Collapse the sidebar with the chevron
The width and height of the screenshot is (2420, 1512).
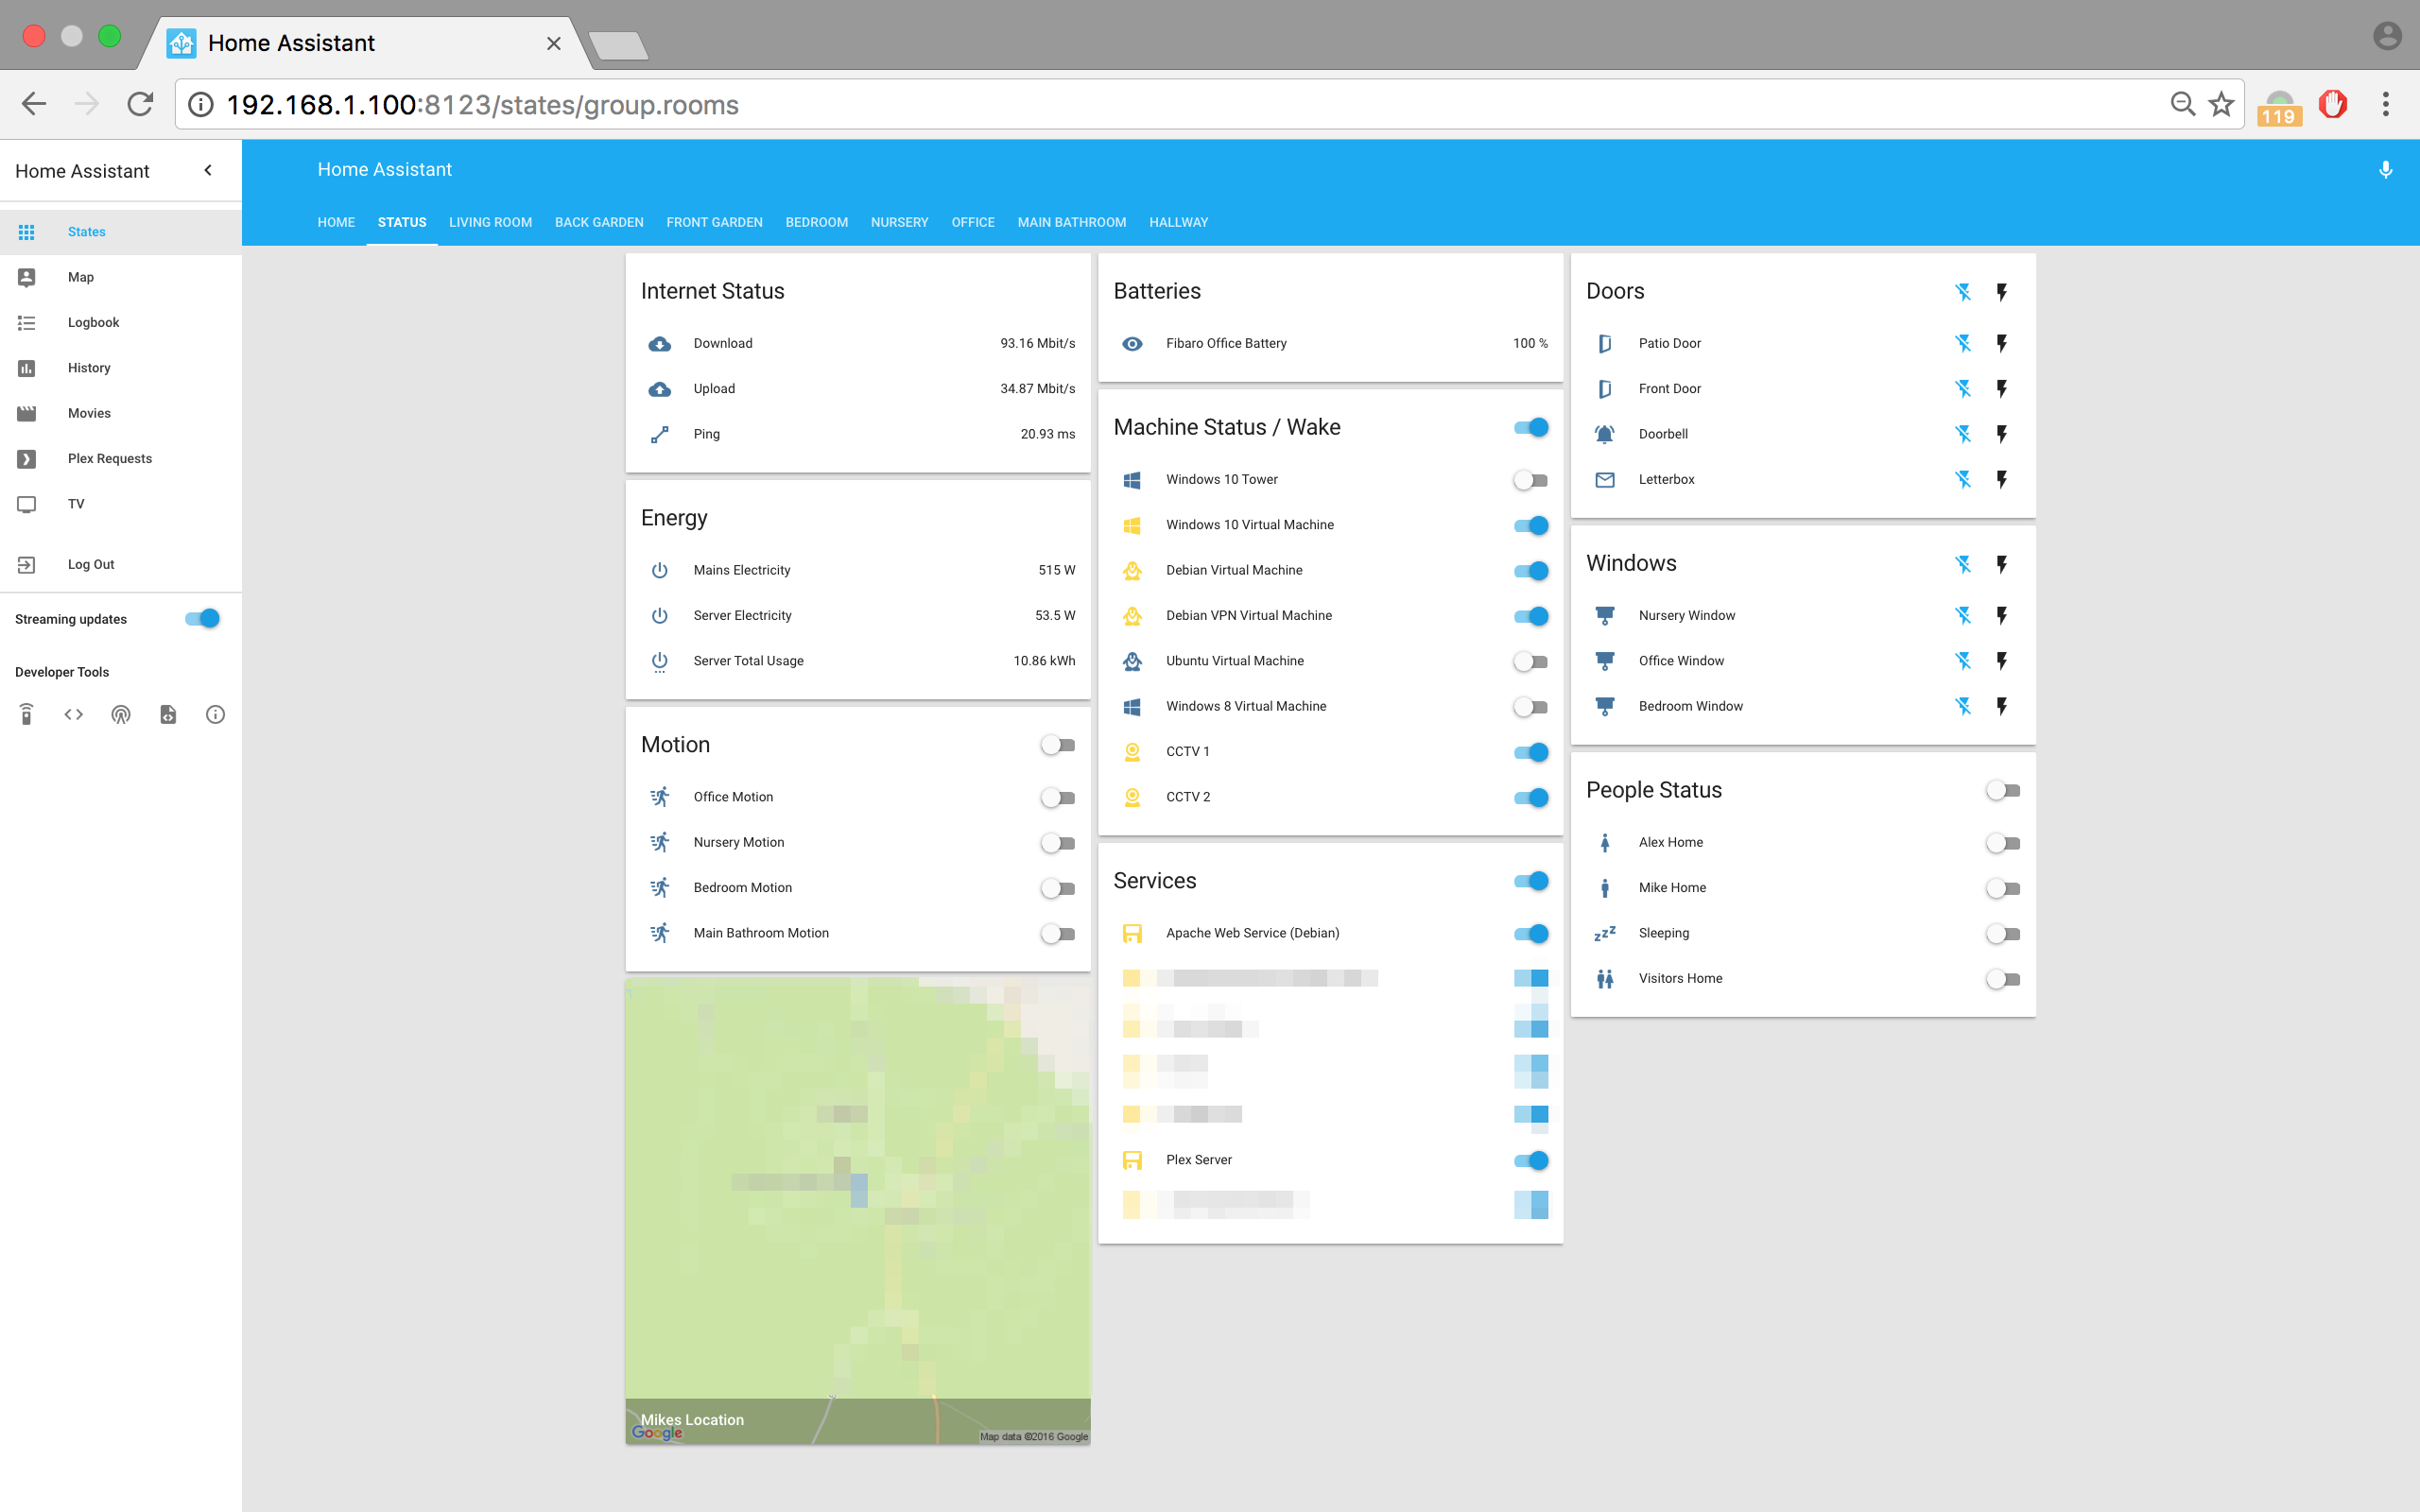(x=208, y=170)
